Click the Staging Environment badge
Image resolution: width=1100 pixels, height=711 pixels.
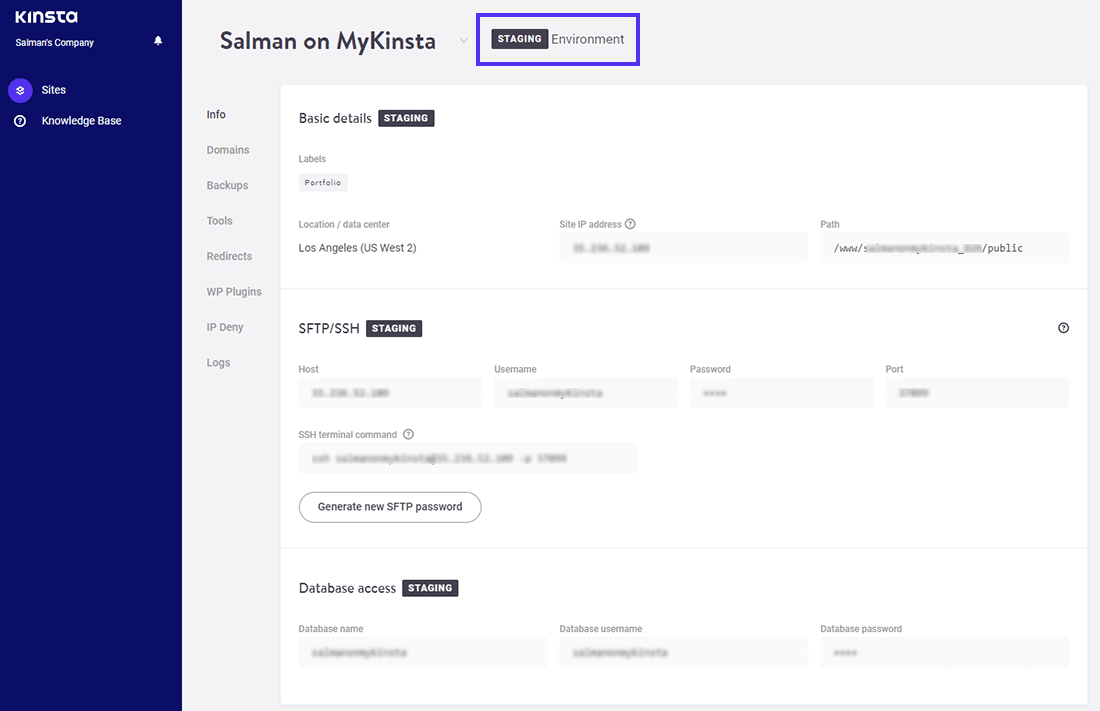tap(557, 39)
